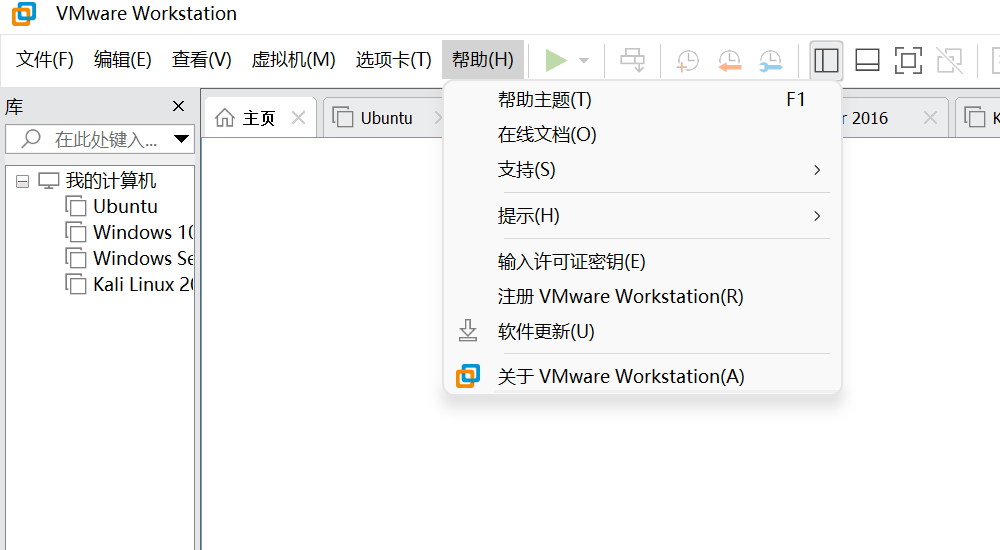The image size is (1000, 550).
Task: Collapse the 我的计算机 tree node
Action: click(x=23, y=182)
